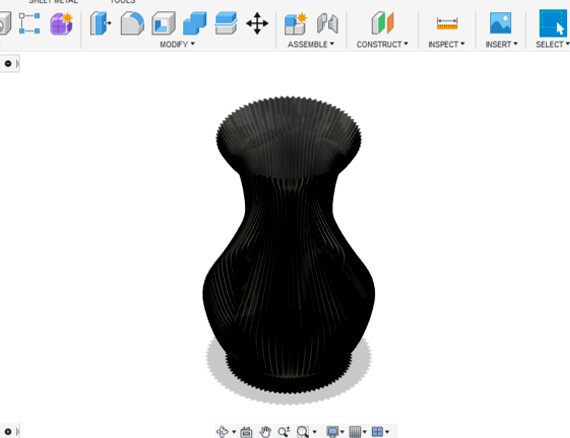
Task: Open the MODIFY dropdown menu
Action: pos(177,44)
